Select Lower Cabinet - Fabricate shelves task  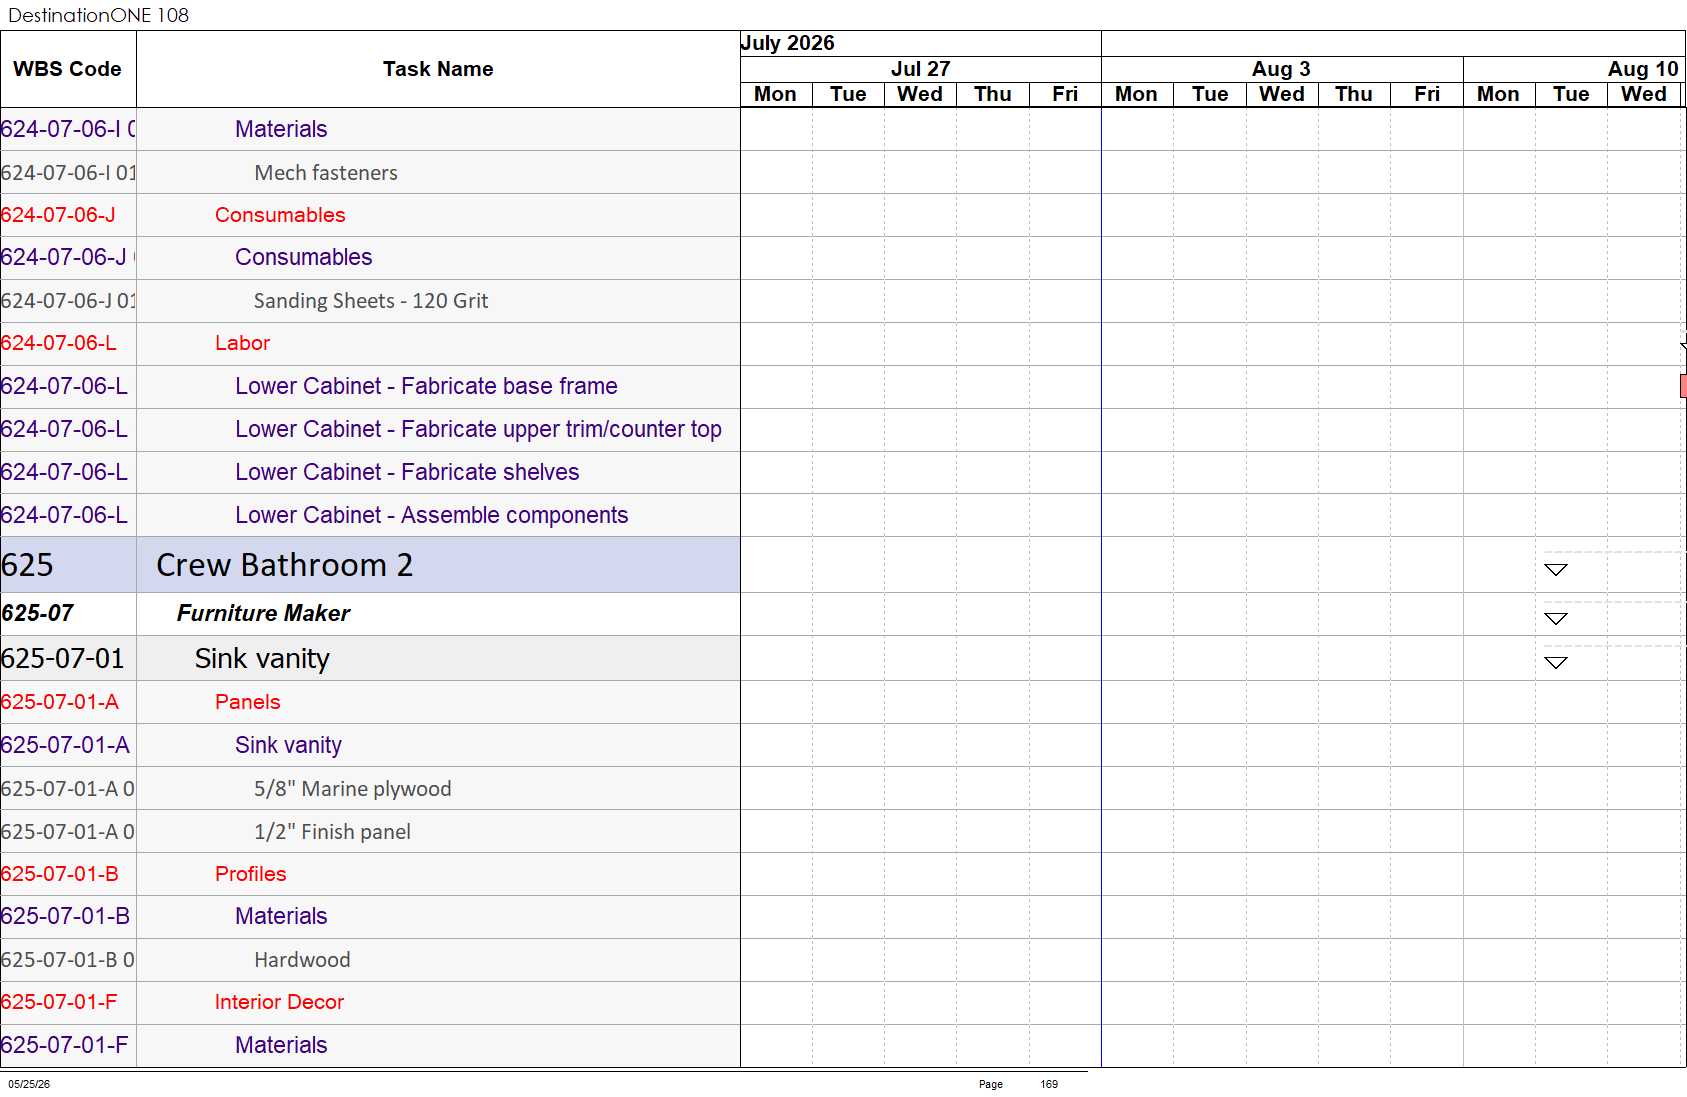coord(370,472)
